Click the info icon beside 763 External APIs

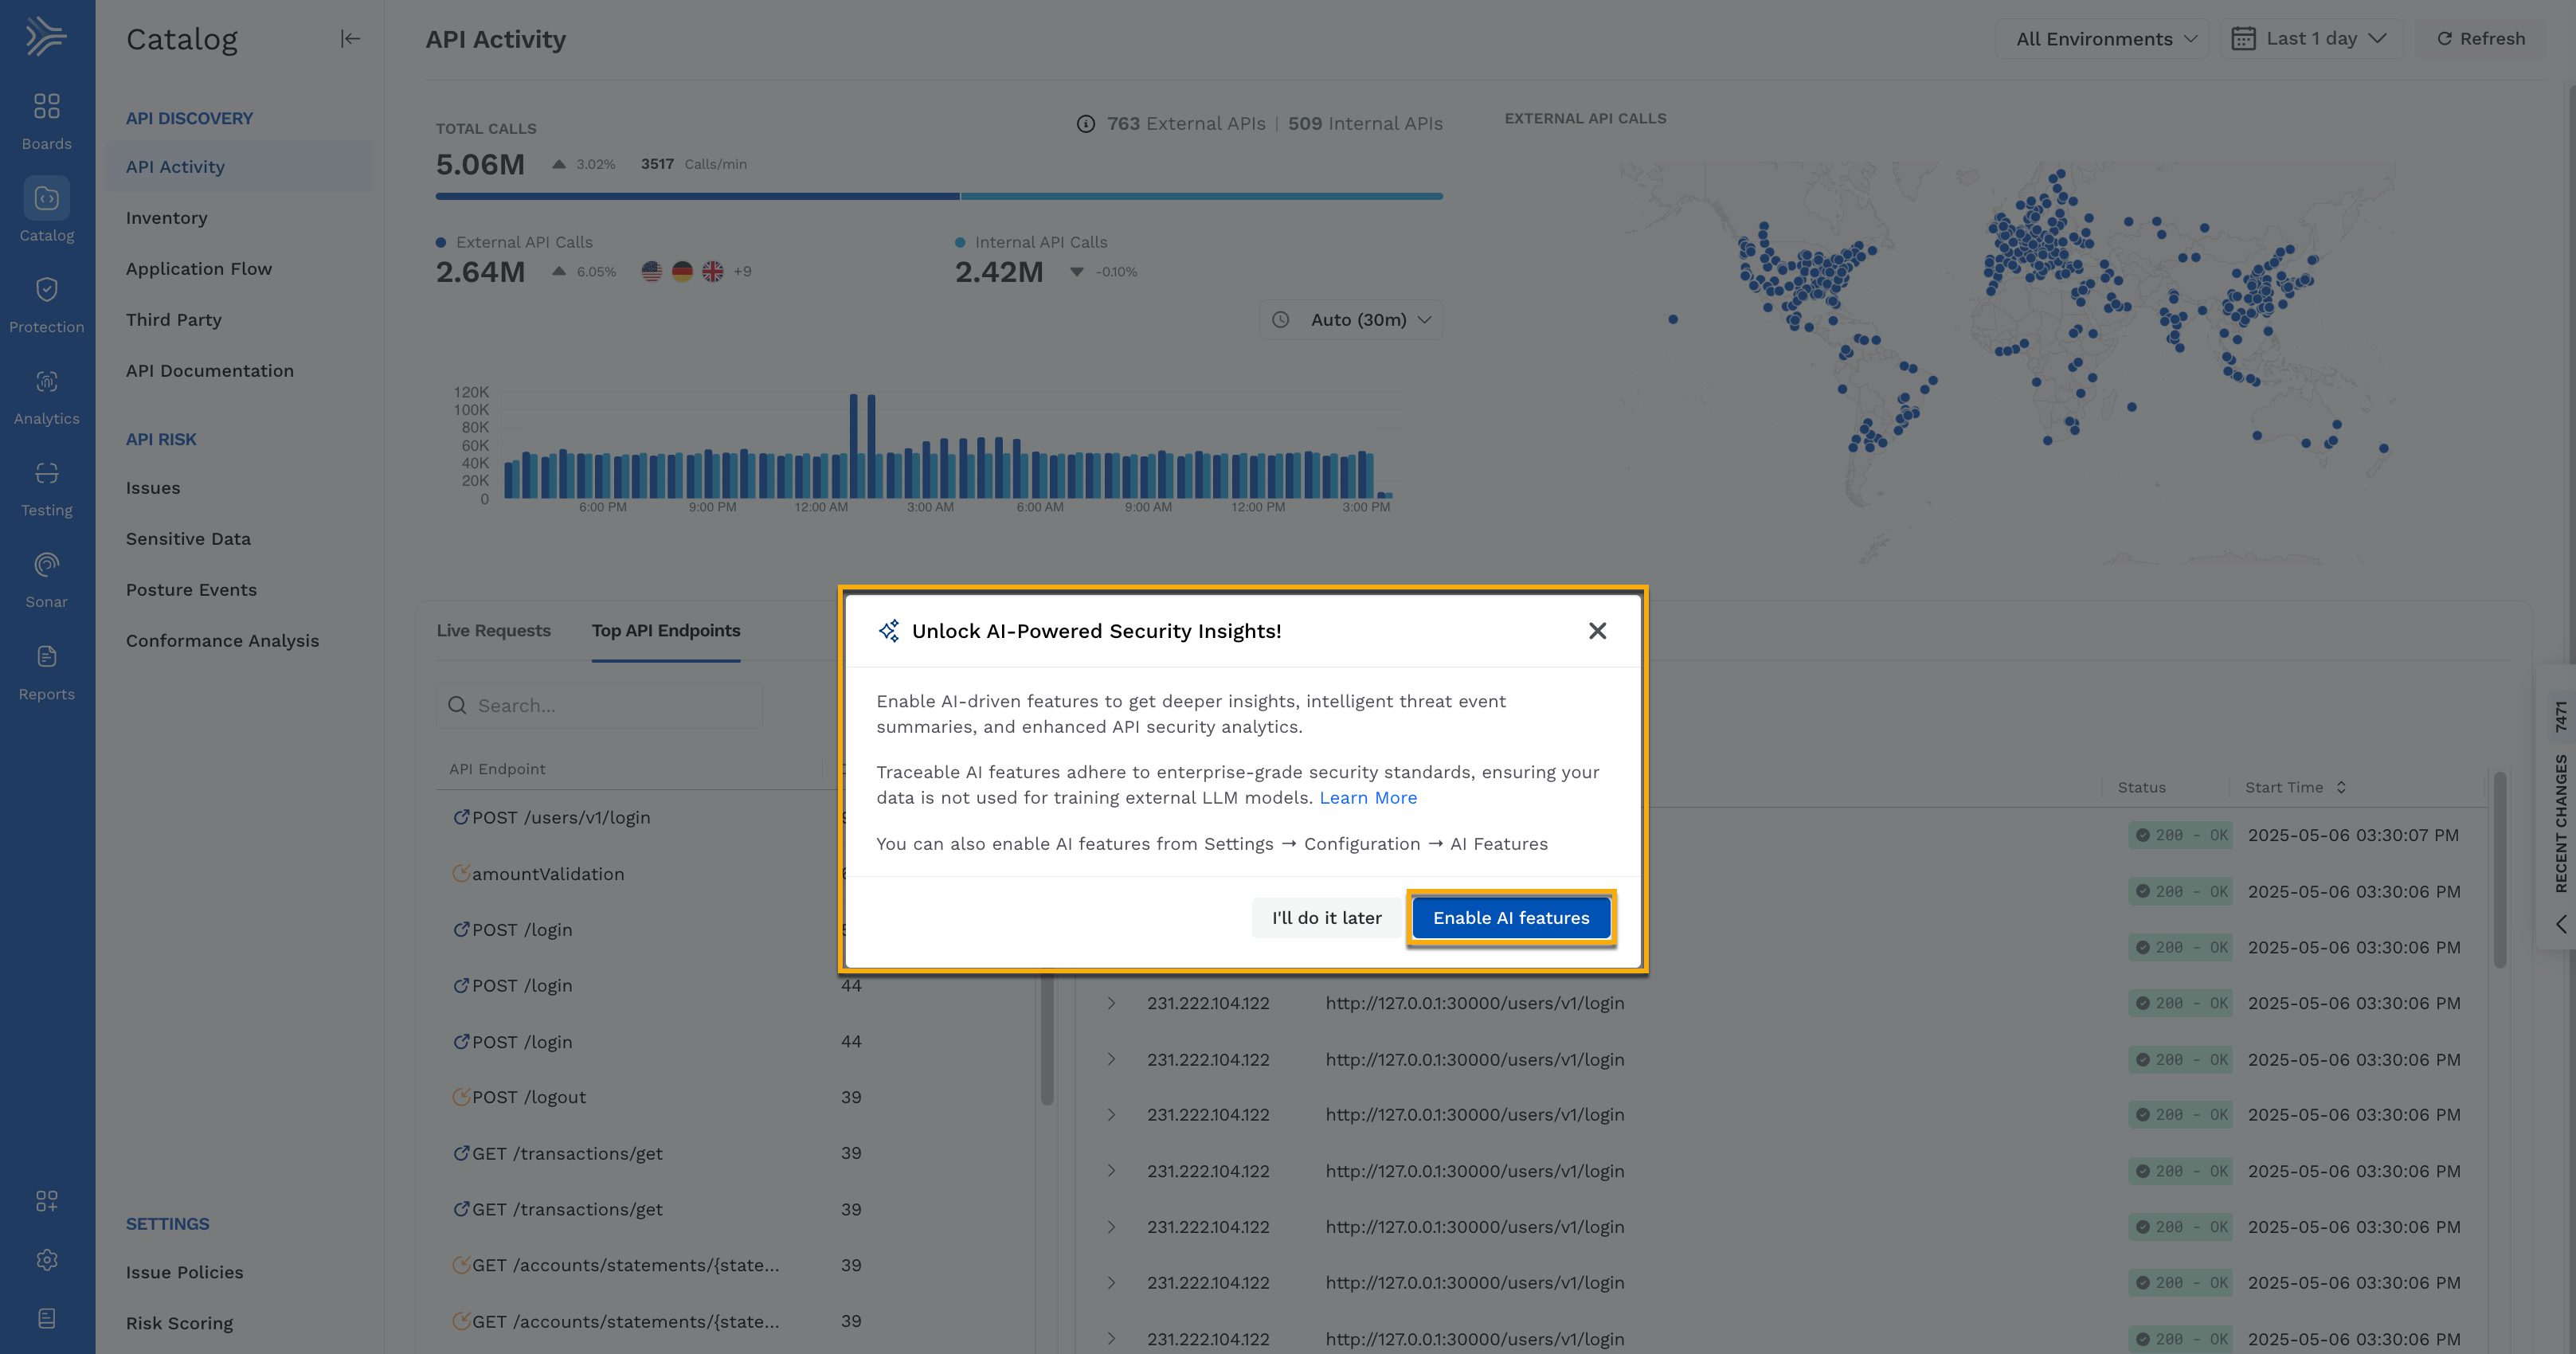[1085, 124]
